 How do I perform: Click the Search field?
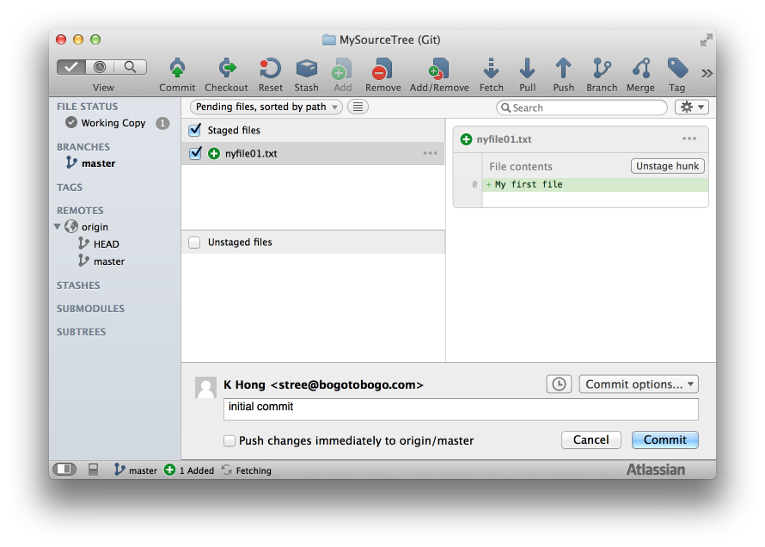point(582,107)
